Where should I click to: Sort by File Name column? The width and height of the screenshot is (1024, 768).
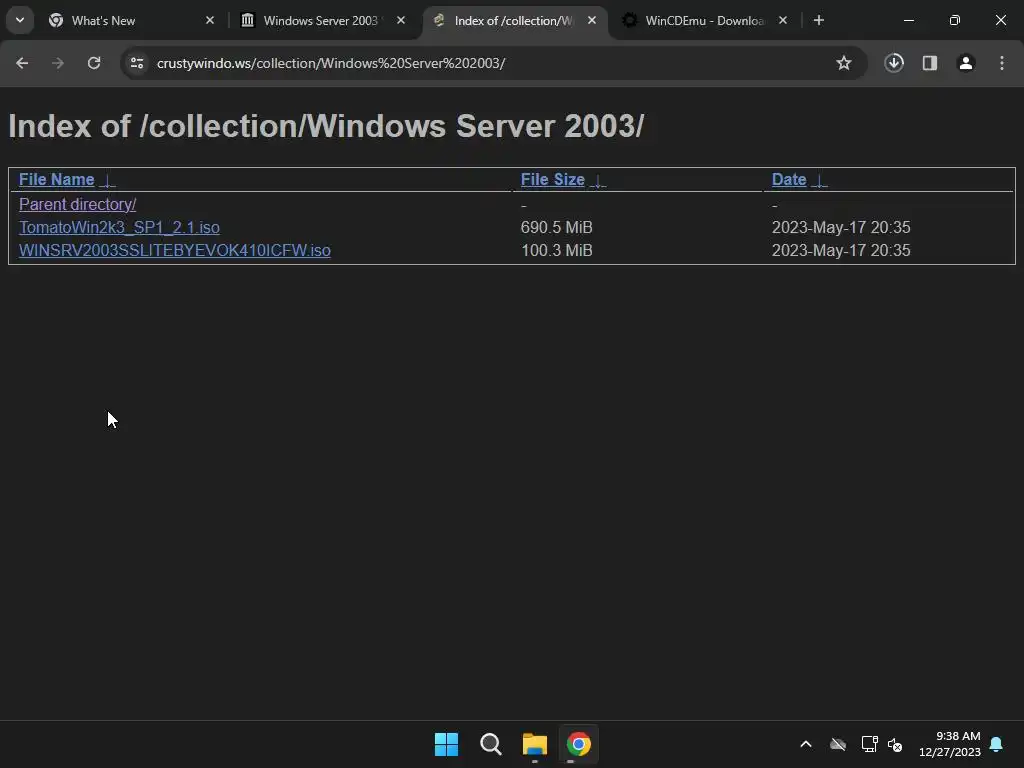pos(57,180)
